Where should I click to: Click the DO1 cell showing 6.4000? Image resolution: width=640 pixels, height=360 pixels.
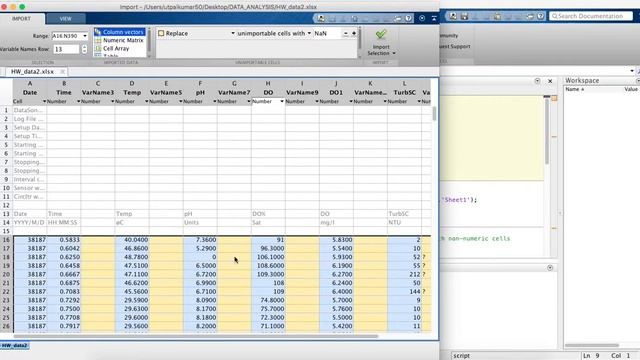pos(336,291)
